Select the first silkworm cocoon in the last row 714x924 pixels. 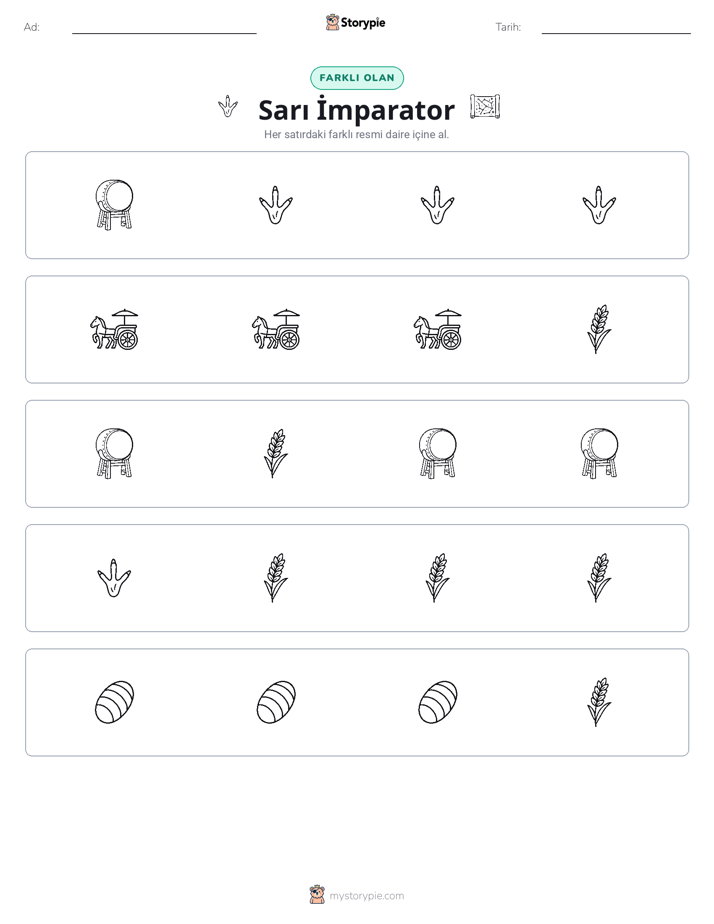pyautogui.click(x=114, y=702)
